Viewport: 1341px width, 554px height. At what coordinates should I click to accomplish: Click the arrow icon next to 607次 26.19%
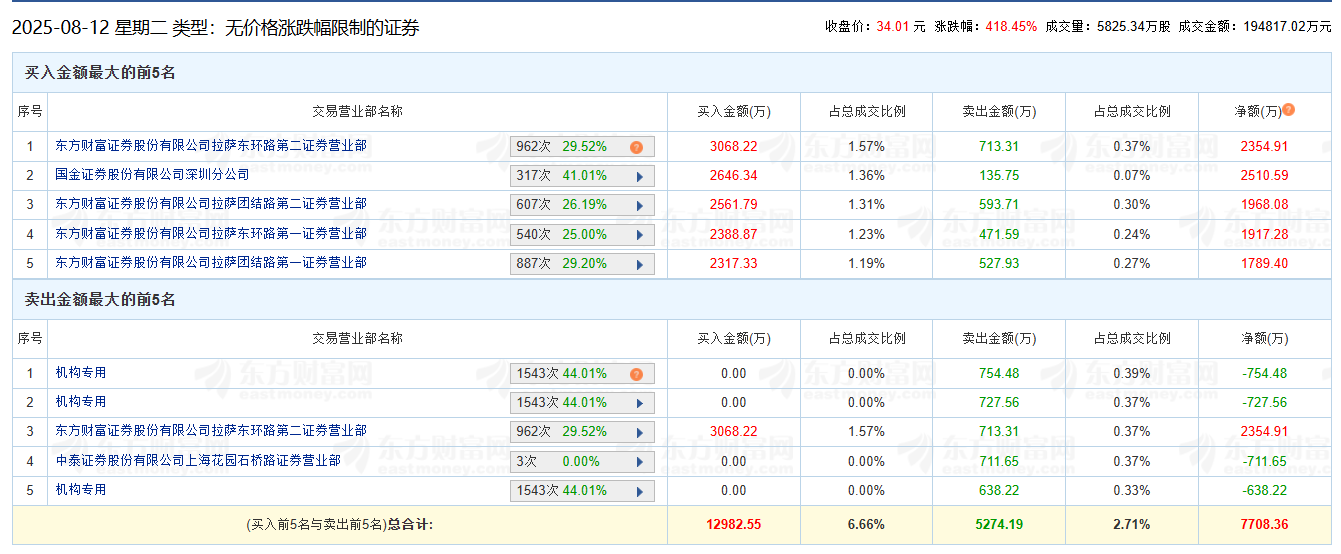(640, 206)
